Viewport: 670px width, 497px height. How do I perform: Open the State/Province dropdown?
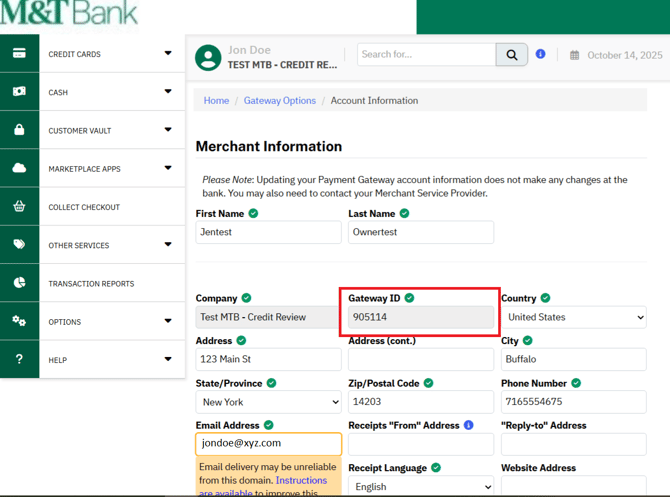pos(268,402)
